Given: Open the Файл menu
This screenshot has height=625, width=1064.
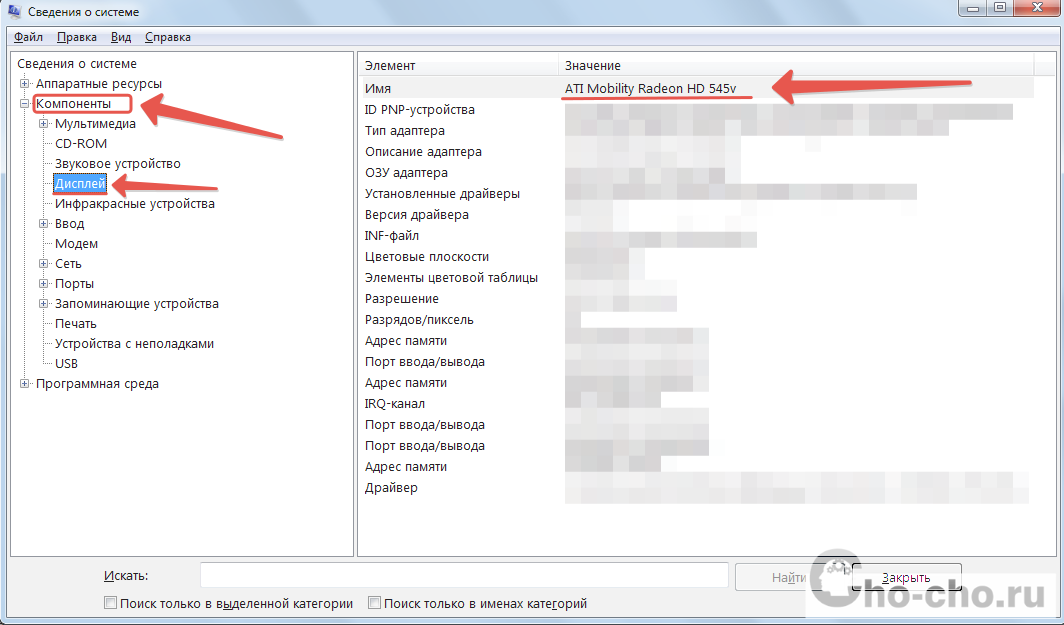Looking at the screenshot, I should pos(28,37).
